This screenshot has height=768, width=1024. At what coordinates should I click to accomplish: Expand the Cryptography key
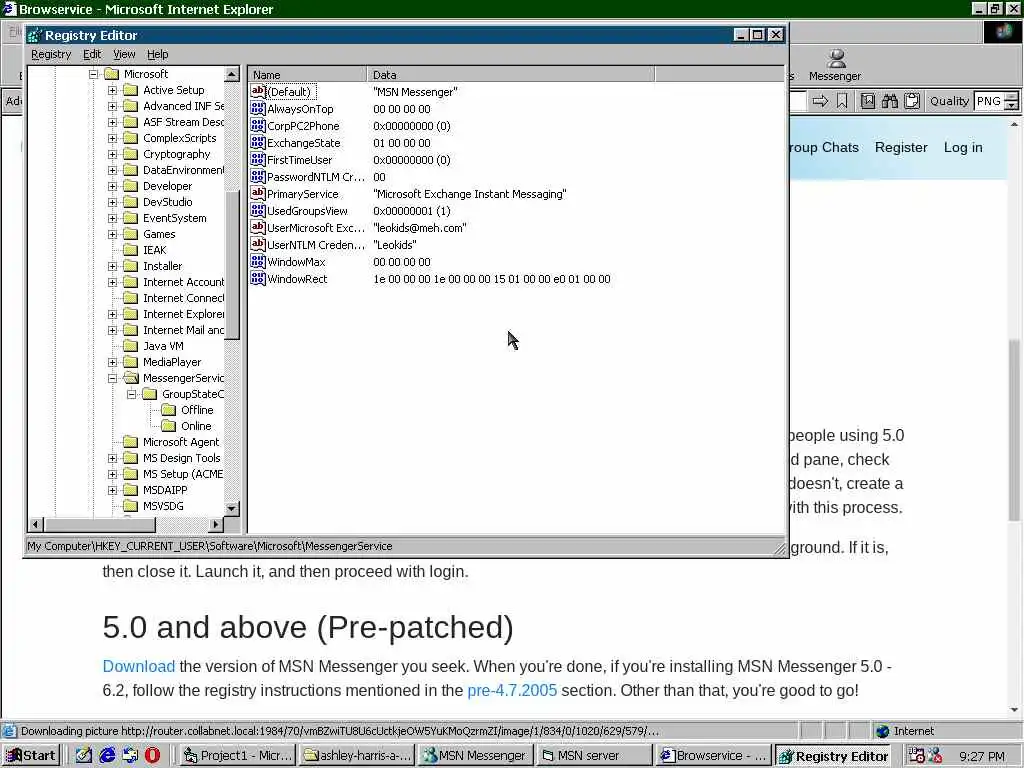[112, 154]
